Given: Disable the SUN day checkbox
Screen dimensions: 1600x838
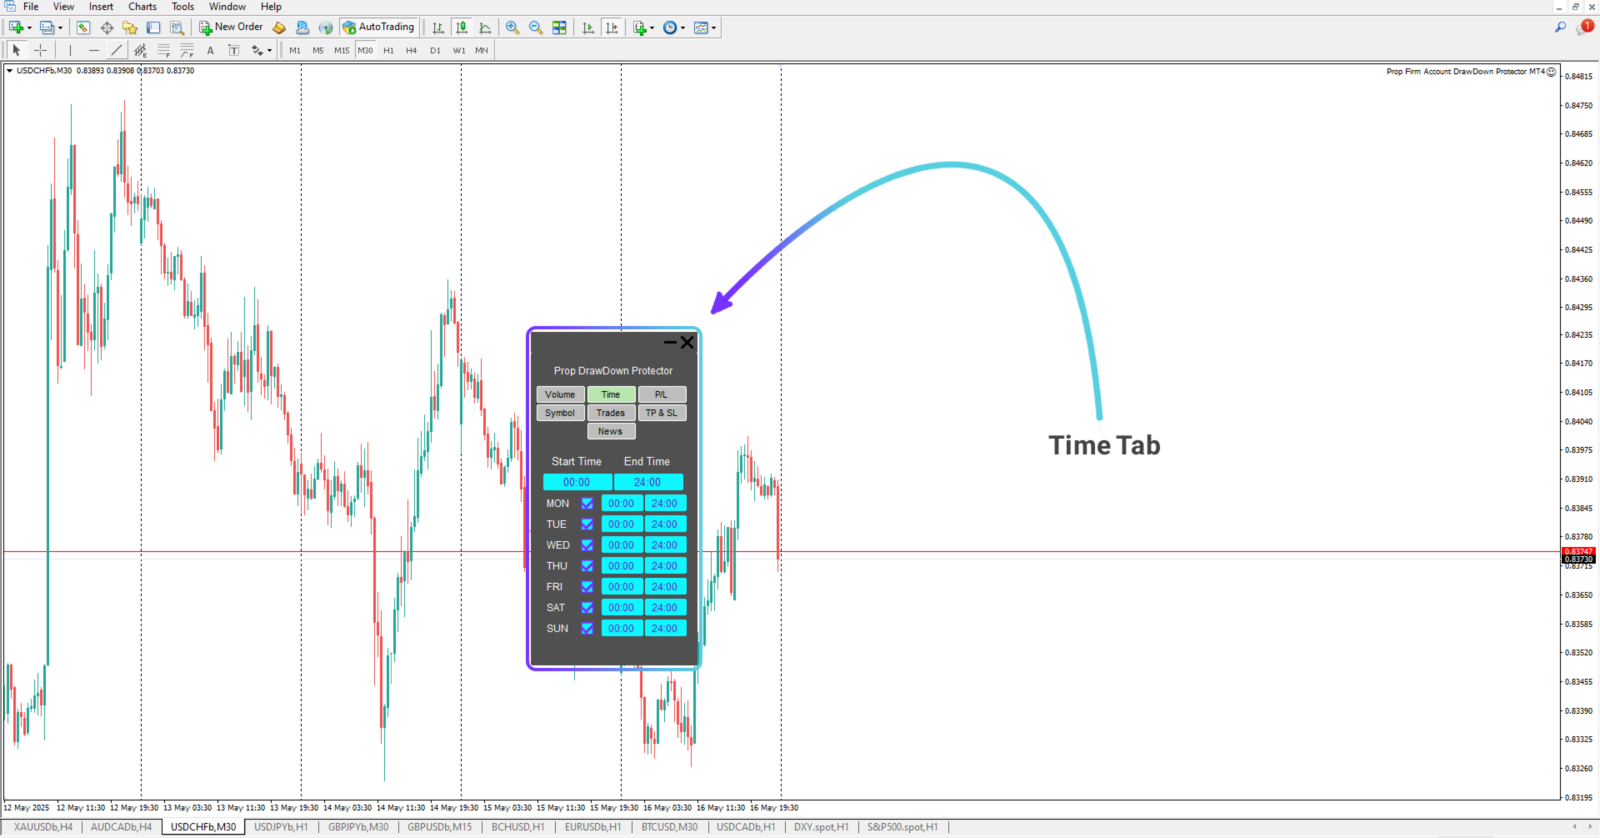Looking at the screenshot, I should 587,629.
